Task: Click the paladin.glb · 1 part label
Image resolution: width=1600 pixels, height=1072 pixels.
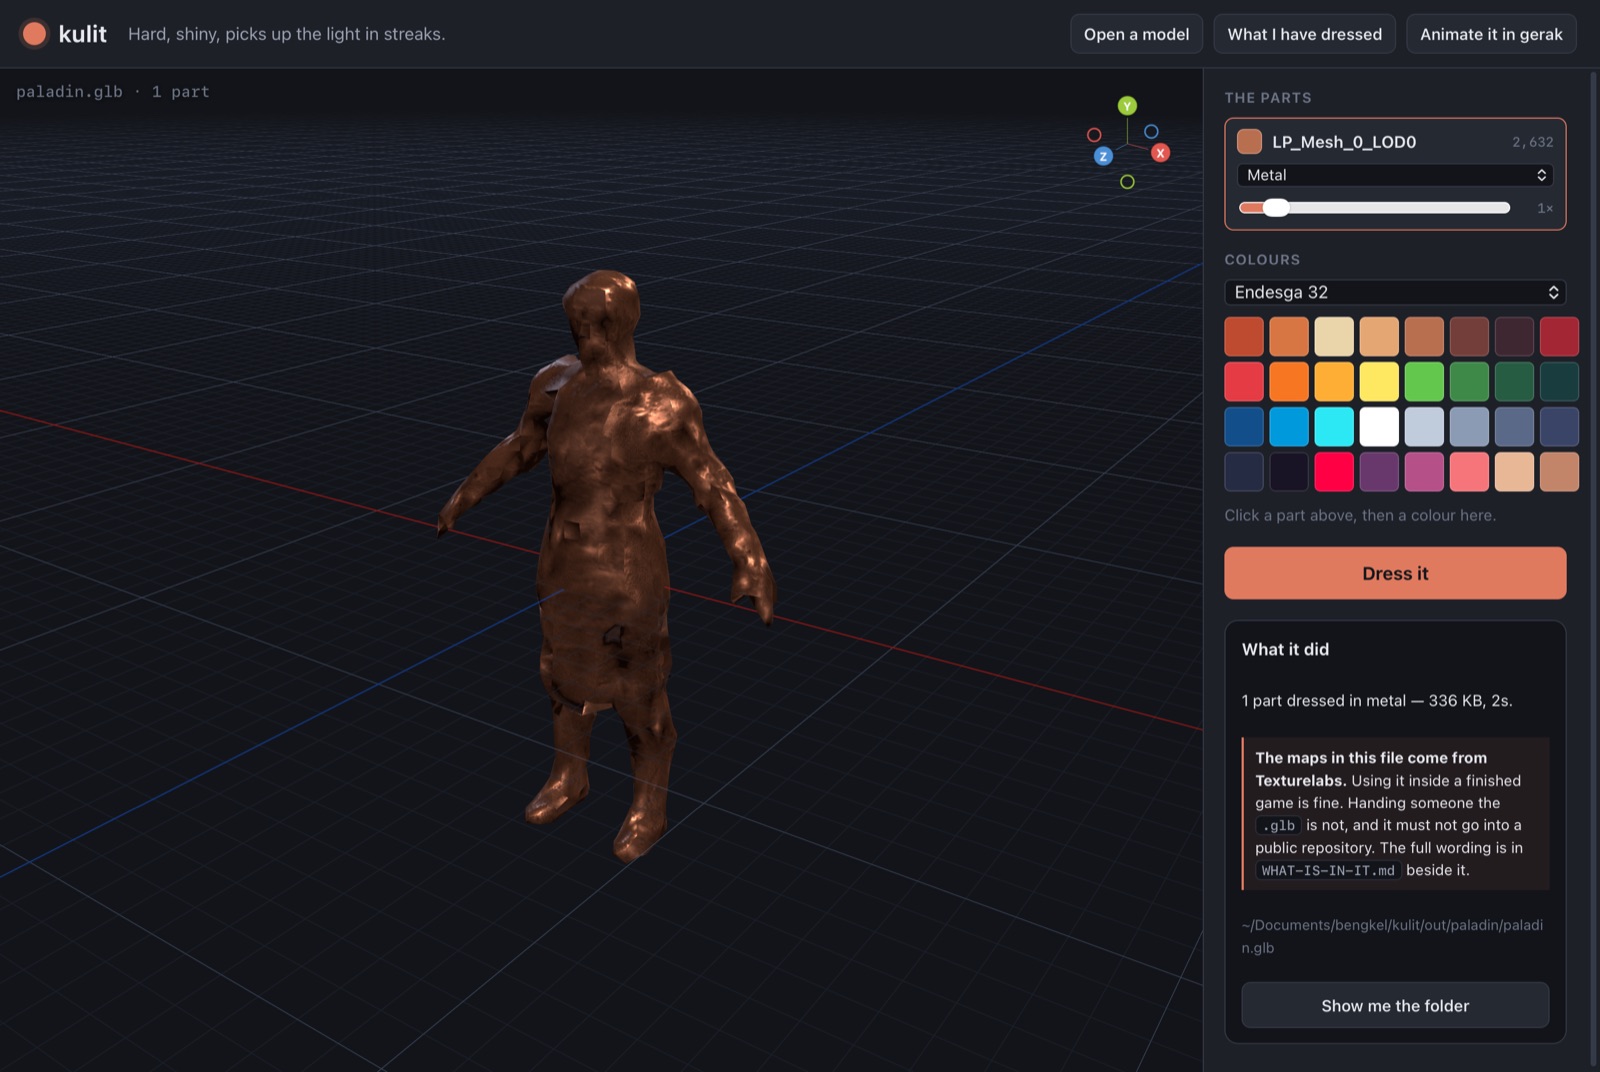Action: 113,92
